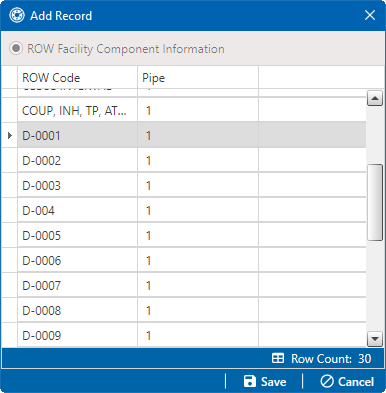Click the row indicator arrow beside D-0001
The image size is (386, 393).
click(10, 135)
